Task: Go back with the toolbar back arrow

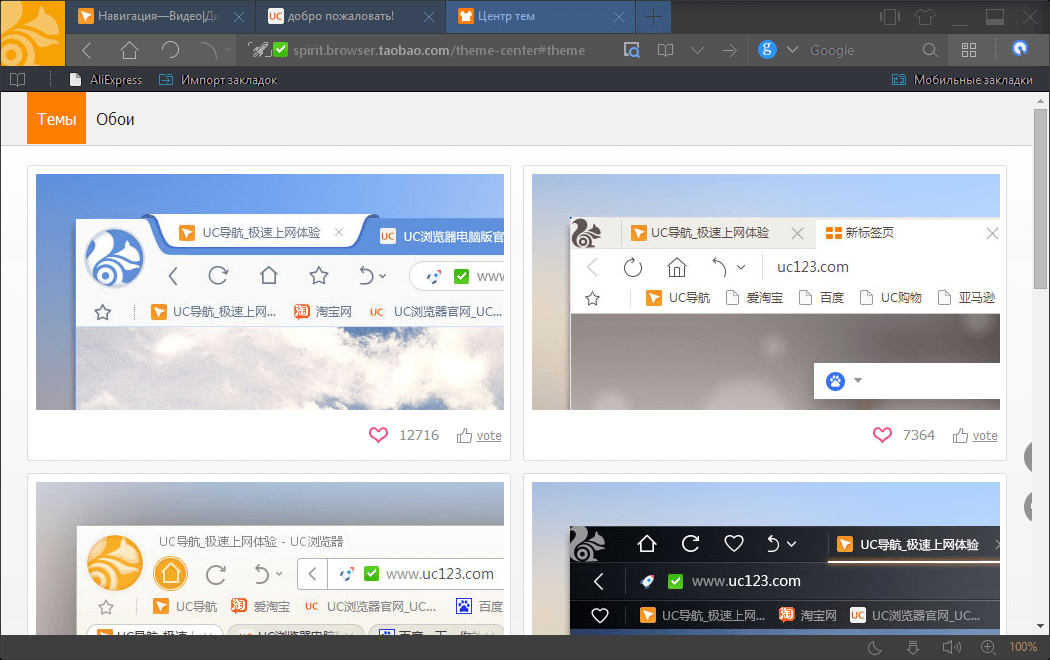Action: pyautogui.click(x=86, y=50)
